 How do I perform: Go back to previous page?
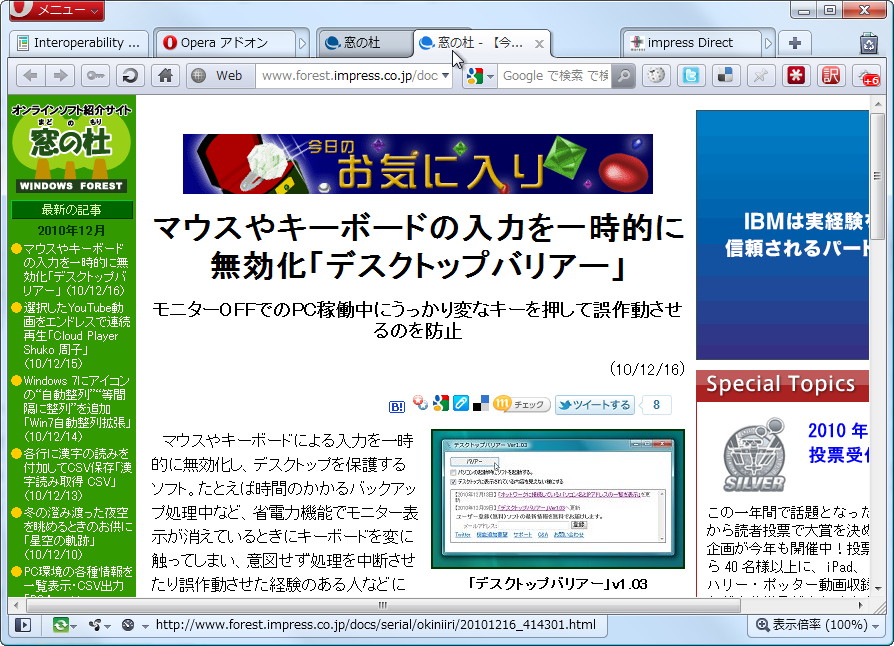pos(31,76)
